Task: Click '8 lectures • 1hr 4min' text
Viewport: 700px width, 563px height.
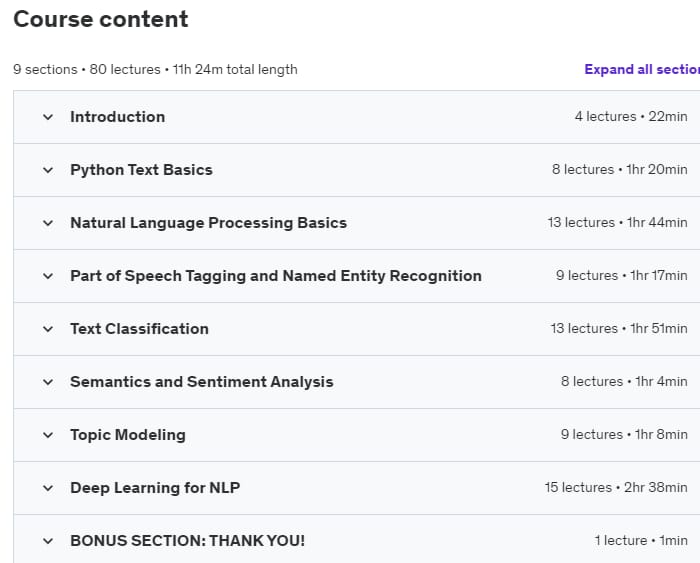Action: pos(624,382)
